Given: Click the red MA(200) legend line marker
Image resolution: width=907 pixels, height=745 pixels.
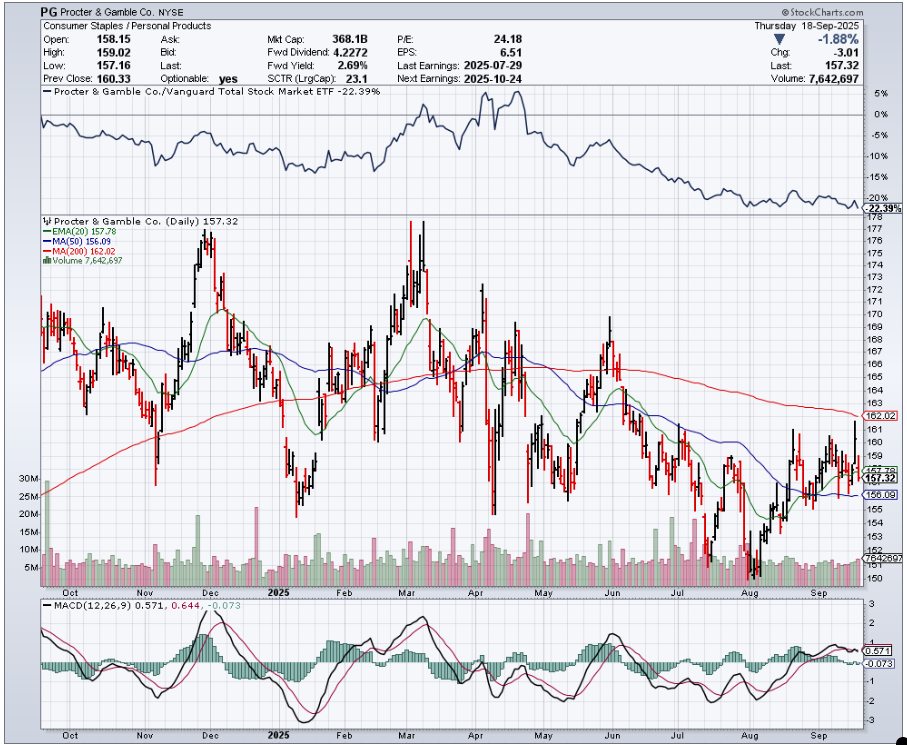Looking at the screenshot, I should (x=47, y=251).
